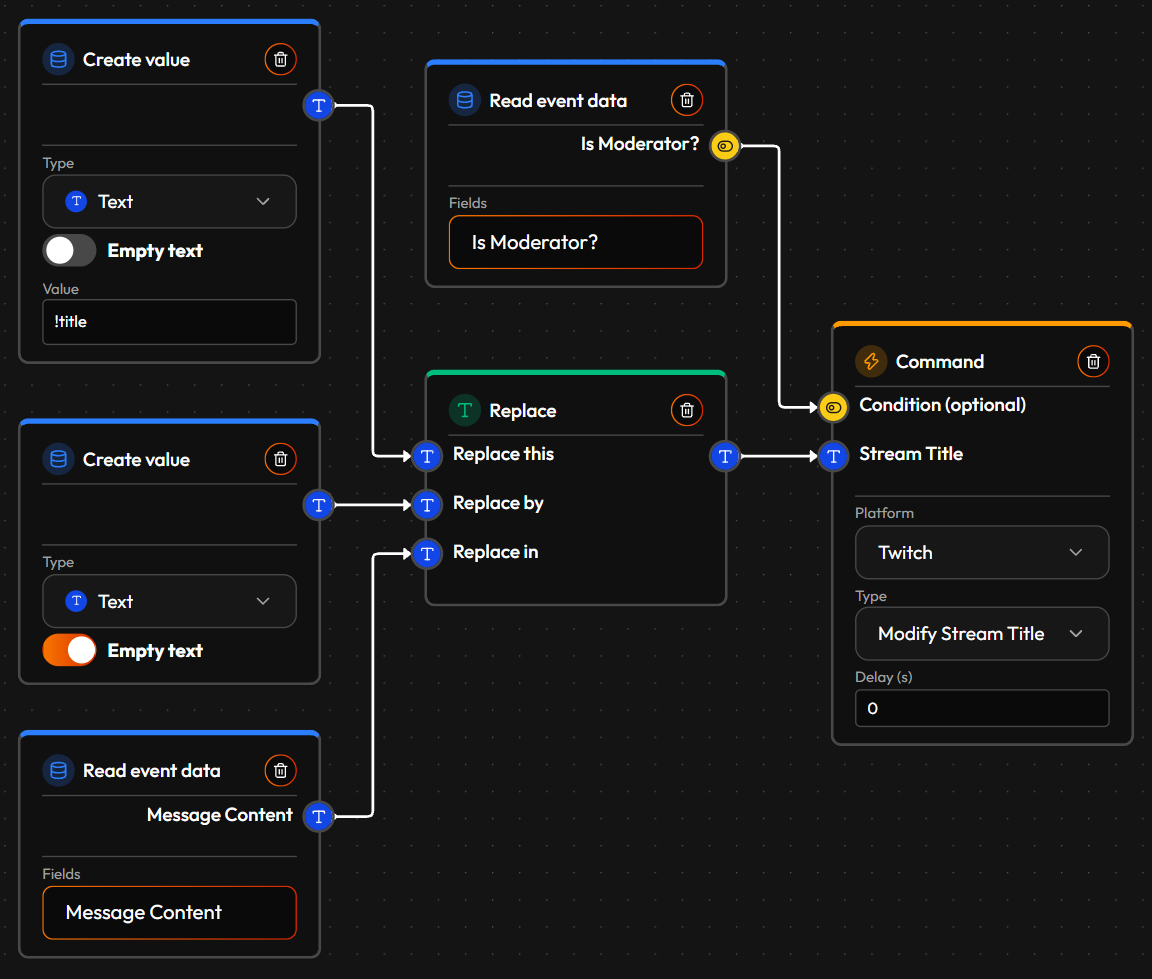Viewport: 1152px width, 979px height.
Task: Enable Empty text on the !title Create value node
Action: (70, 250)
